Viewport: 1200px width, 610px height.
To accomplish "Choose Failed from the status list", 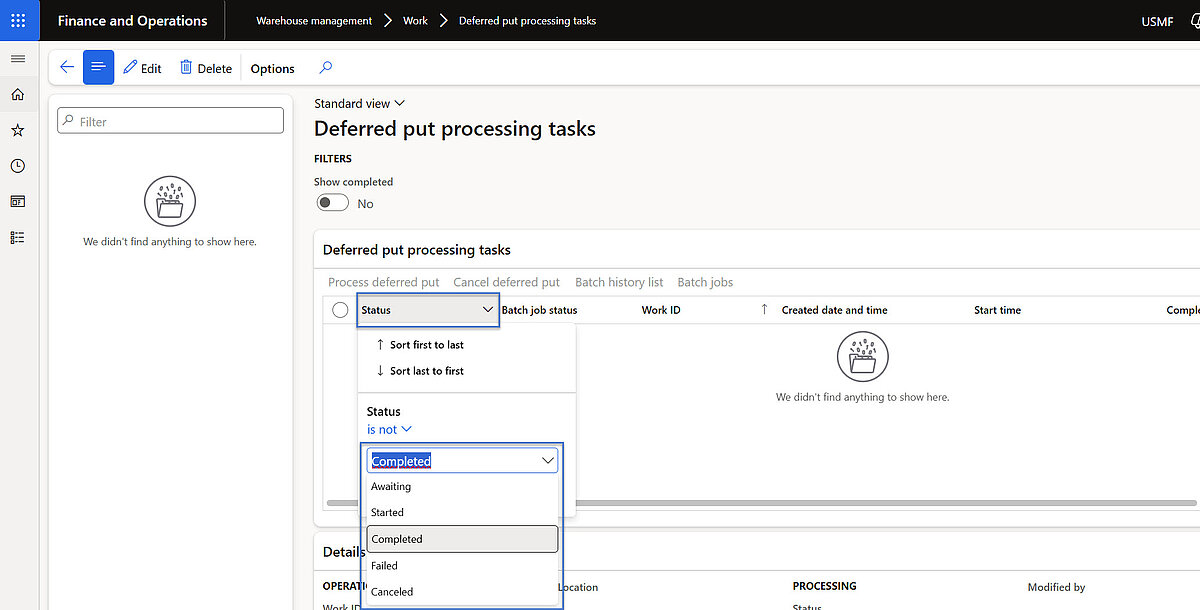I will coord(385,565).
